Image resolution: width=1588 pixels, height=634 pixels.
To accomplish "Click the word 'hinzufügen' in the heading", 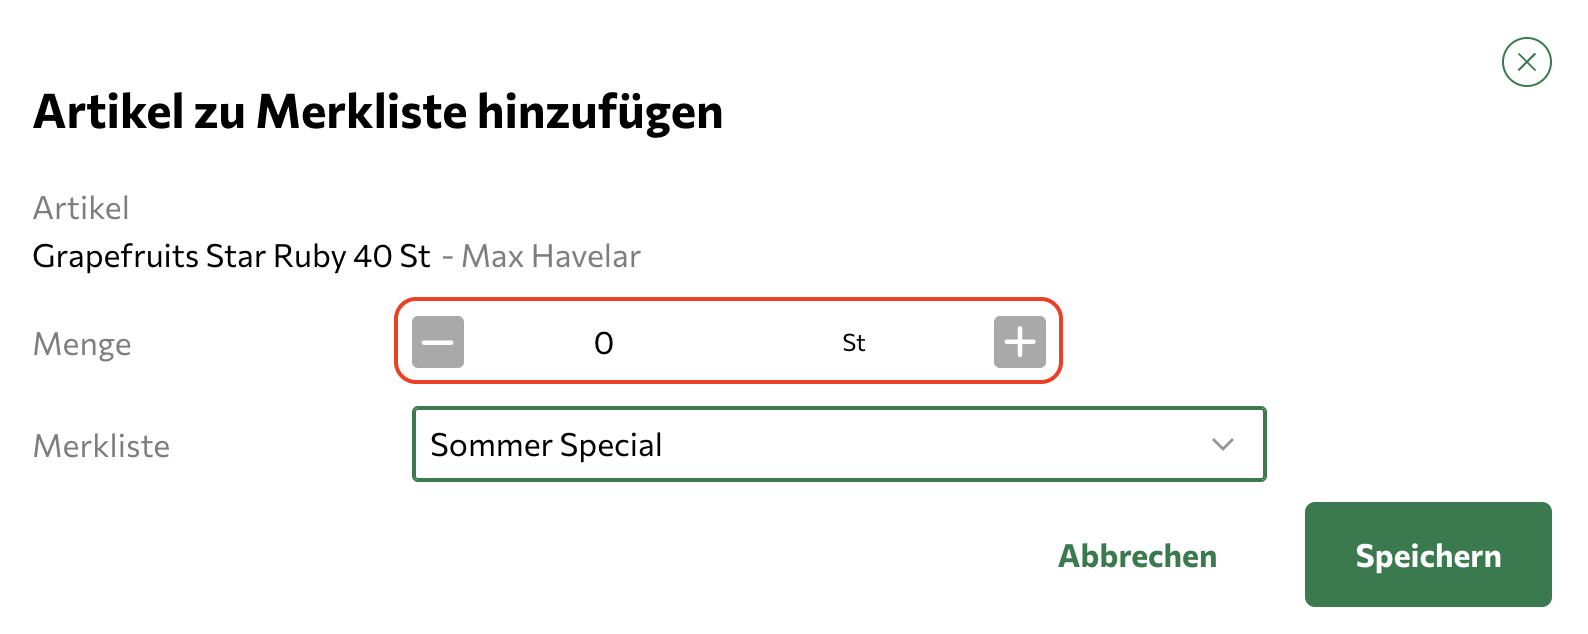I will coord(599,111).
